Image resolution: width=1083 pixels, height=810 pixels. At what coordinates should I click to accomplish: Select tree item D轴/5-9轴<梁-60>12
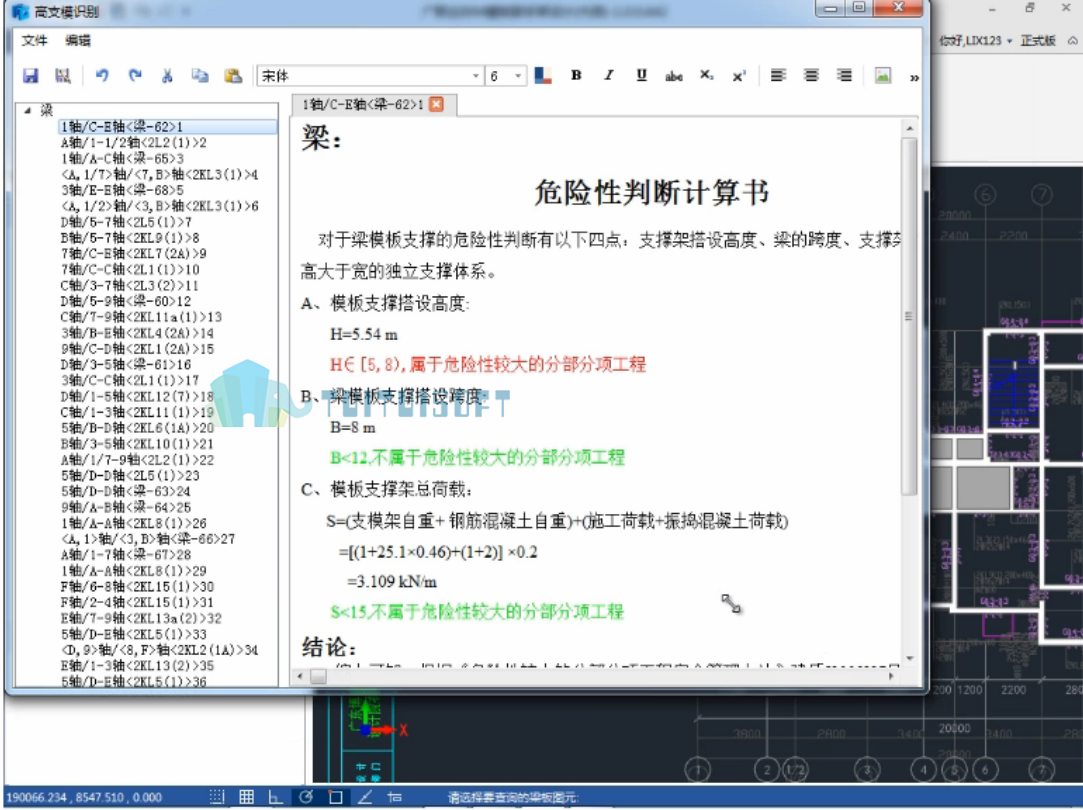[x=126, y=301]
